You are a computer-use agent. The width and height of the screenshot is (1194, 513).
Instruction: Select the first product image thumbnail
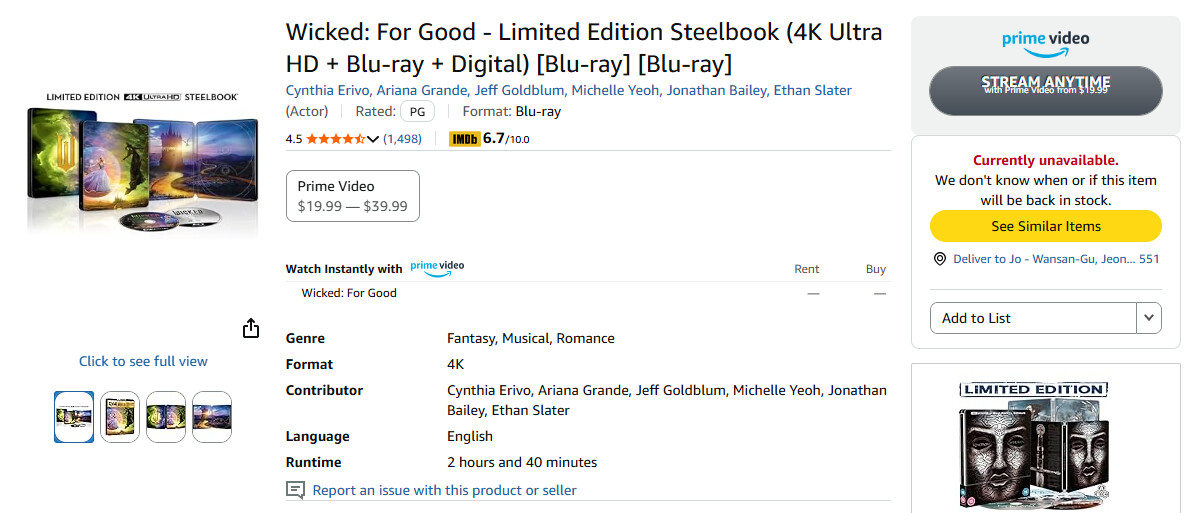coord(75,417)
